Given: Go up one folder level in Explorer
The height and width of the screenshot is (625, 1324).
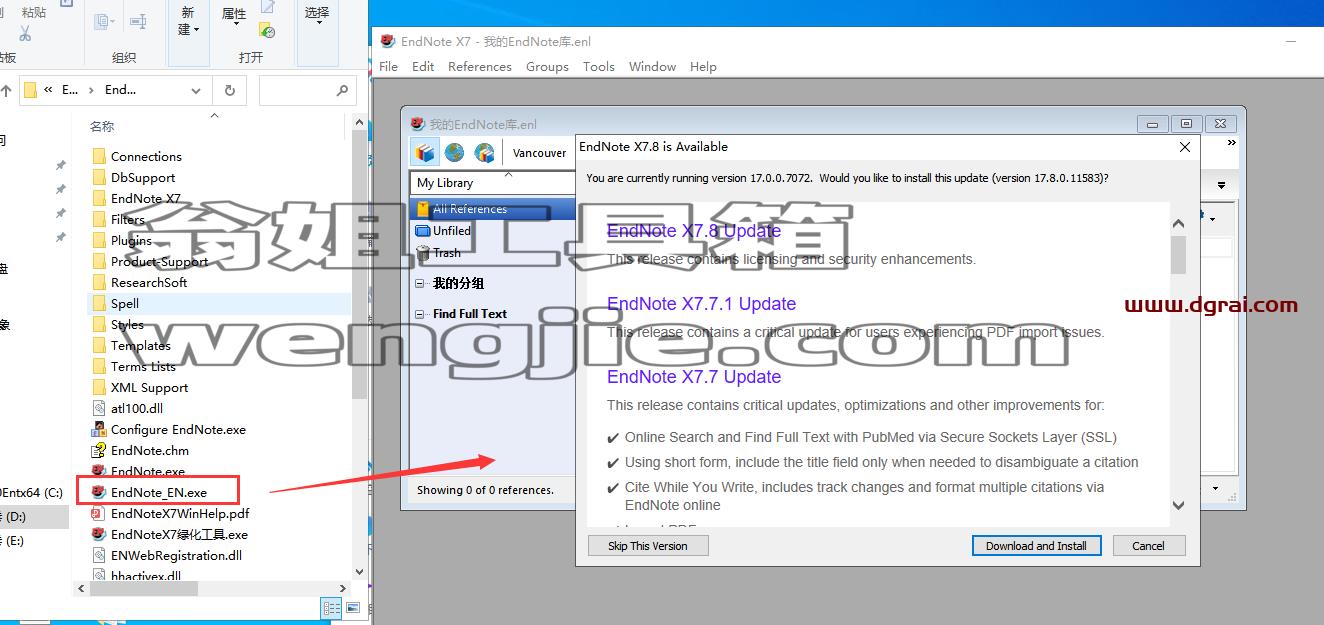Looking at the screenshot, I should 6,90.
